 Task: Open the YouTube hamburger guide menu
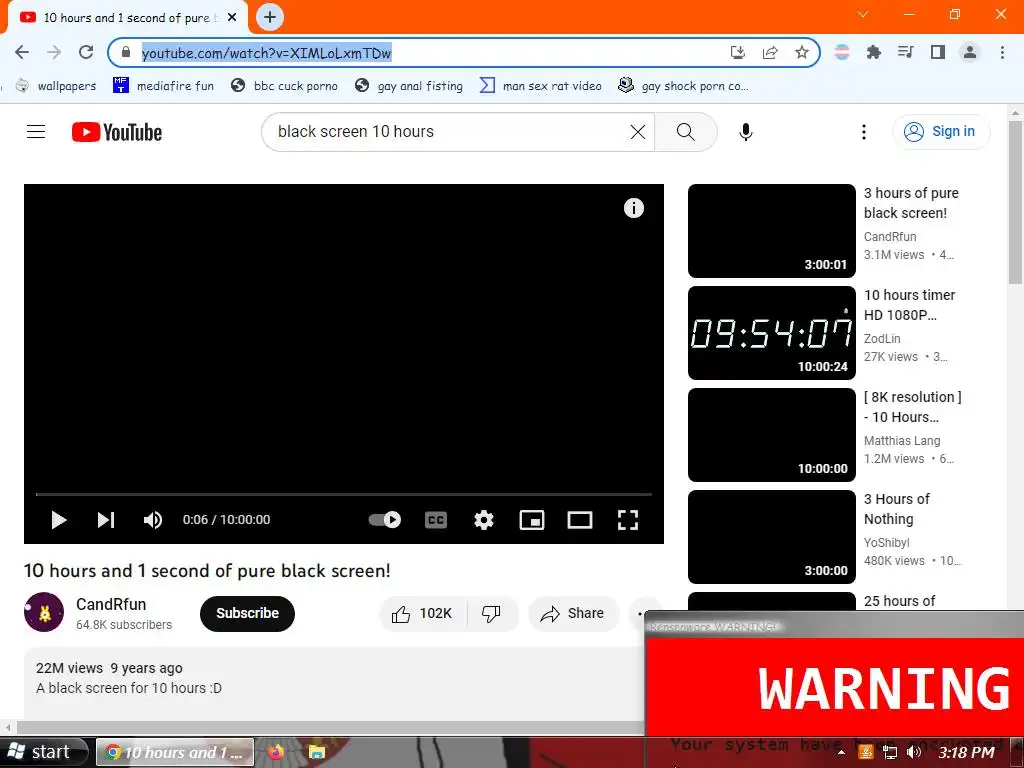(x=36, y=132)
